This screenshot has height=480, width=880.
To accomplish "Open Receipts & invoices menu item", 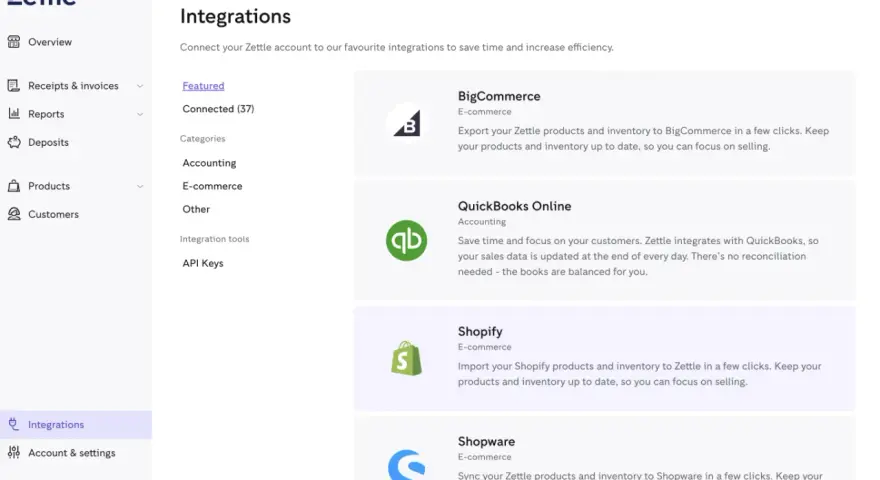I will click(73, 85).
